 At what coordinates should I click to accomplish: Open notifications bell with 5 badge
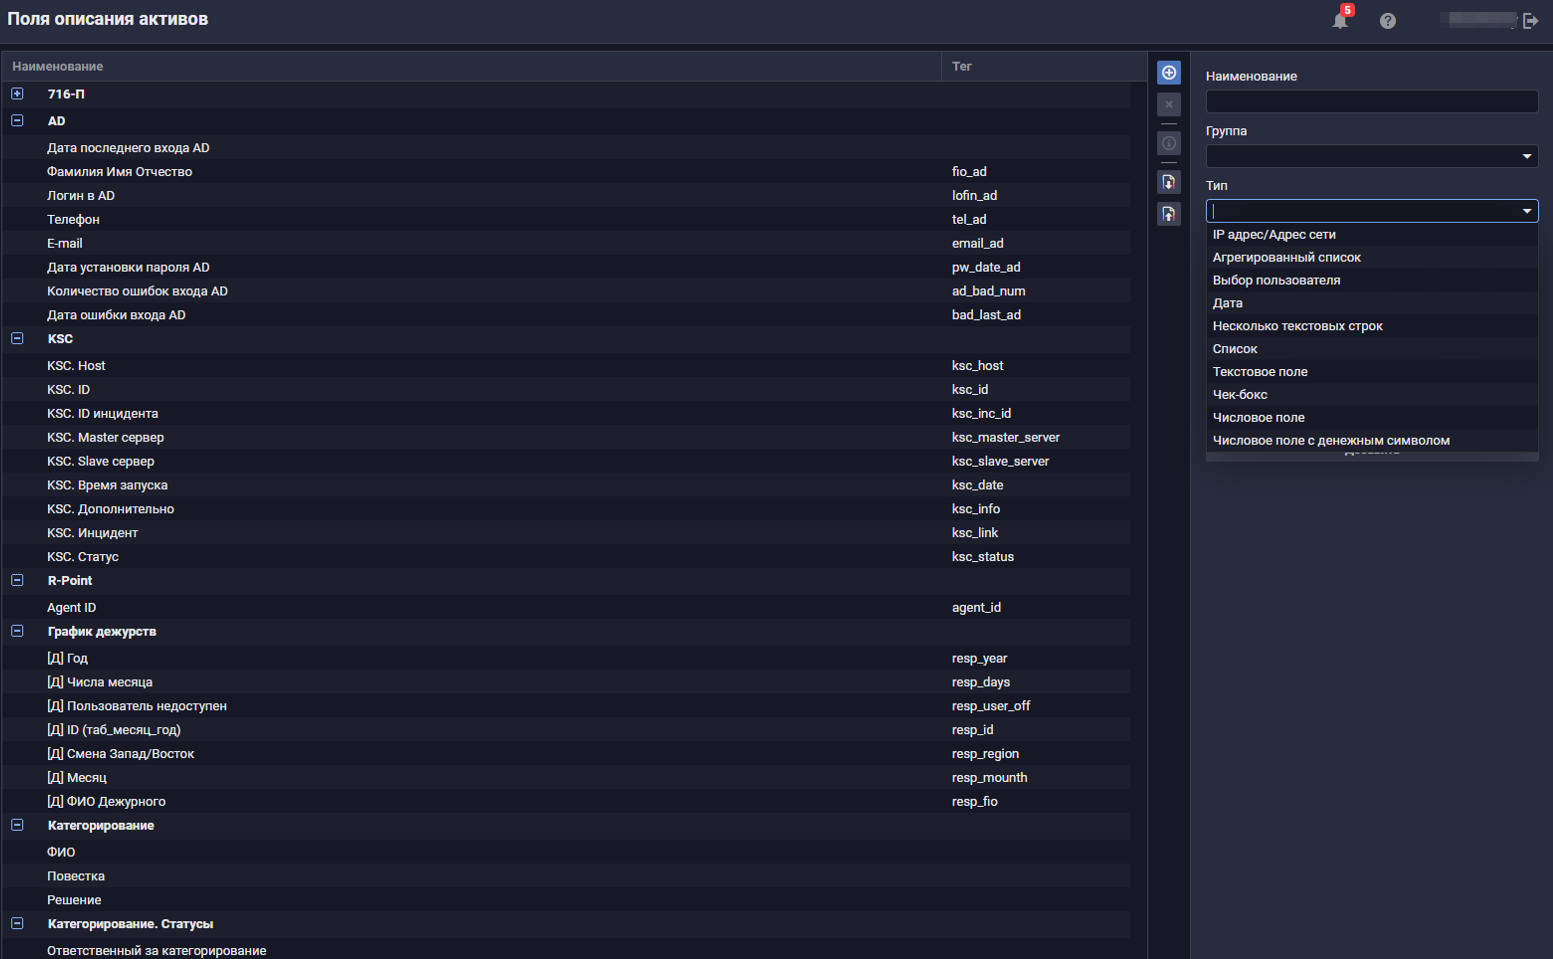1340,20
